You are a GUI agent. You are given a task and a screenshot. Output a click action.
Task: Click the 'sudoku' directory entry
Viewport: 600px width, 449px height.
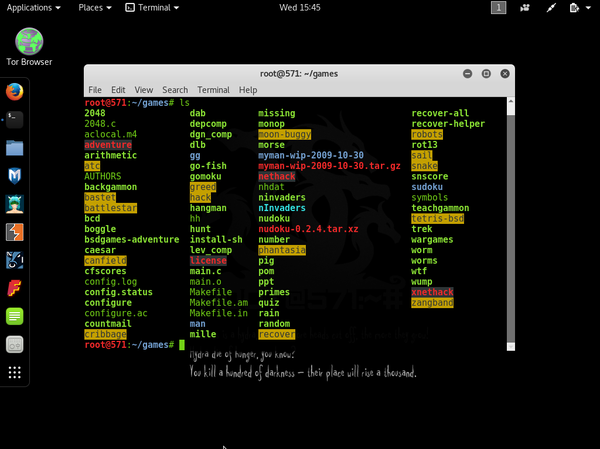[x=427, y=187]
